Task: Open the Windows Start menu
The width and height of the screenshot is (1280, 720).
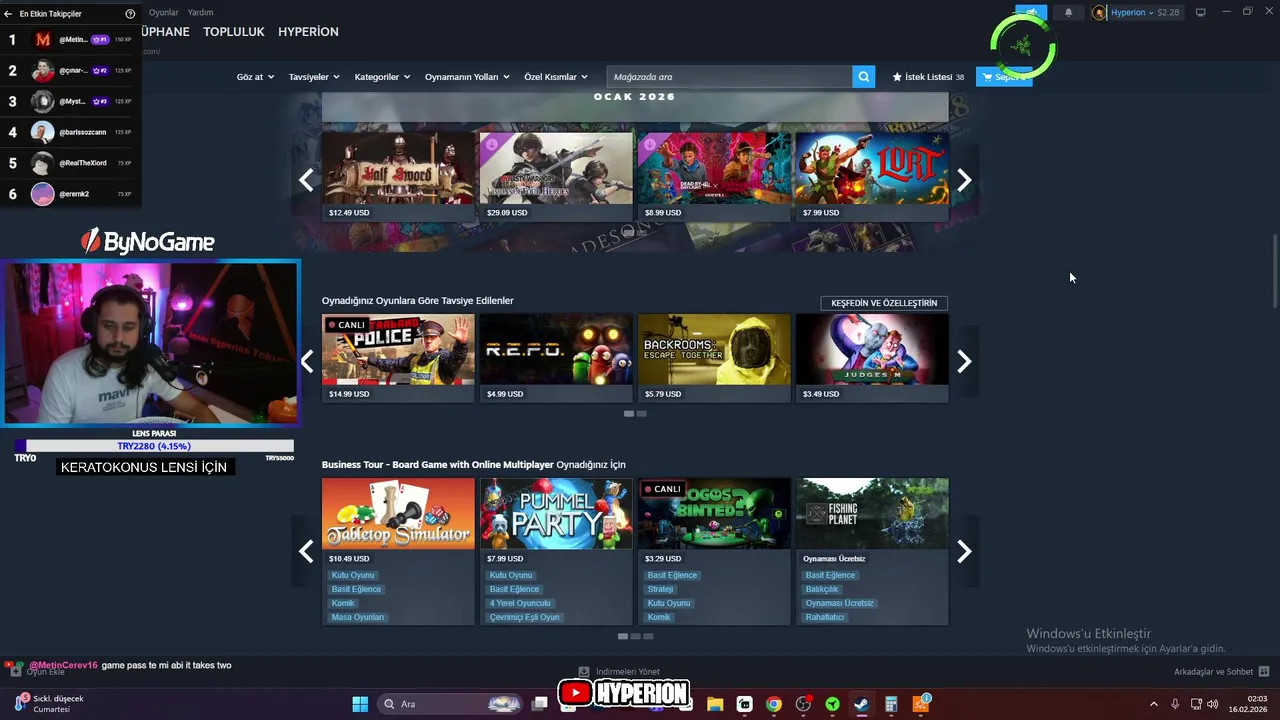Action: click(360, 704)
